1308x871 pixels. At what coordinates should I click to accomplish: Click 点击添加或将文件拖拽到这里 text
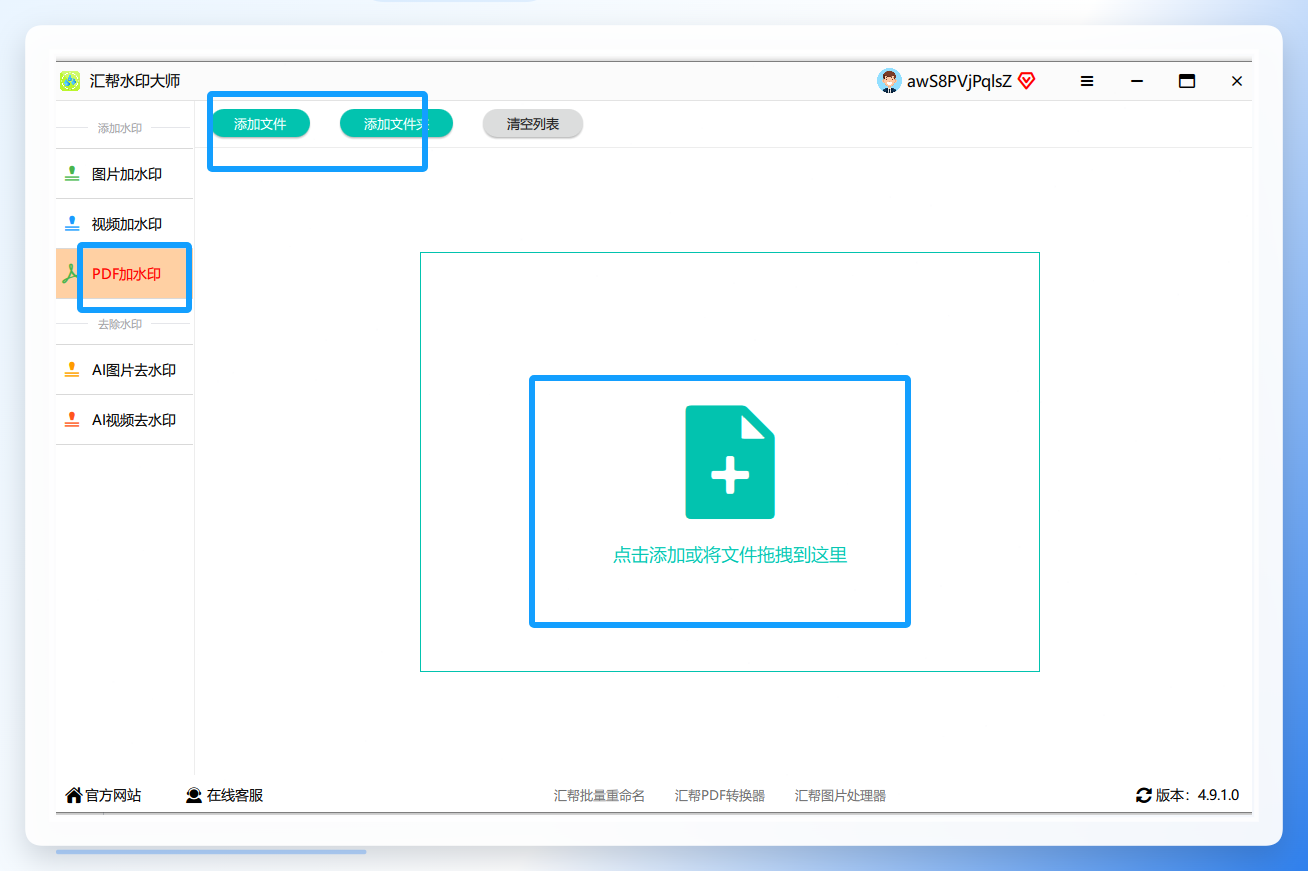[730, 555]
